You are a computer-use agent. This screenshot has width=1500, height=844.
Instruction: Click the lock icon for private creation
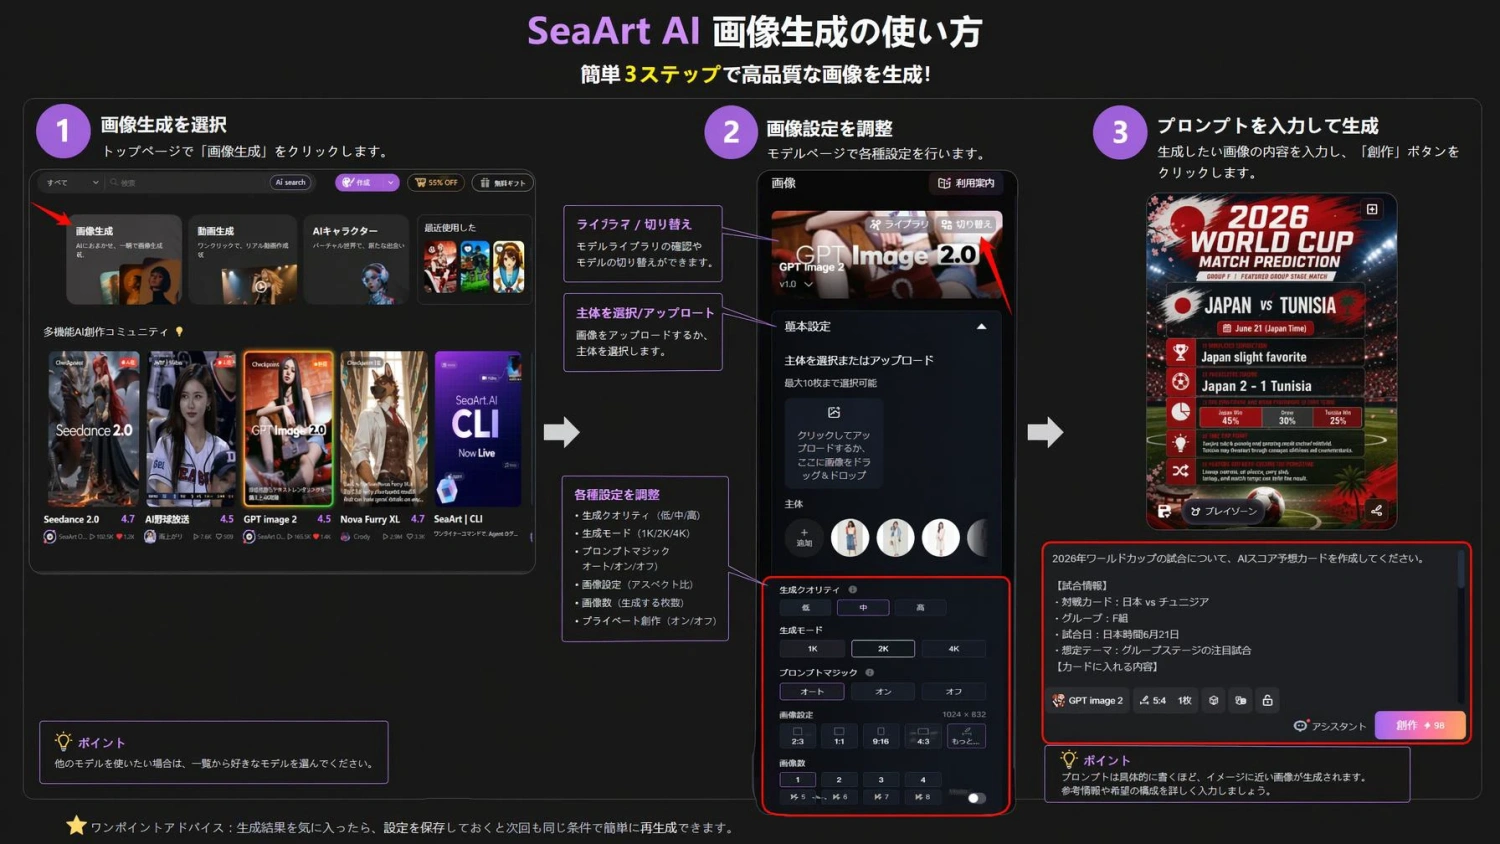(x=1267, y=700)
